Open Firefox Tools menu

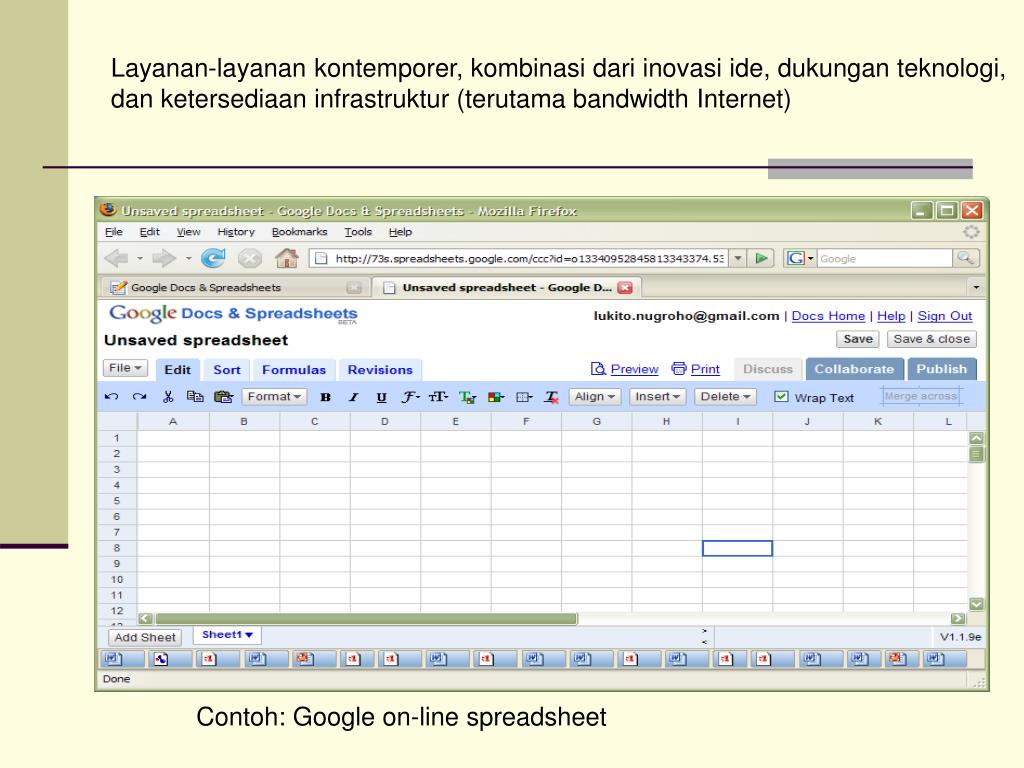pyautogui.click(x=358, y=232)
